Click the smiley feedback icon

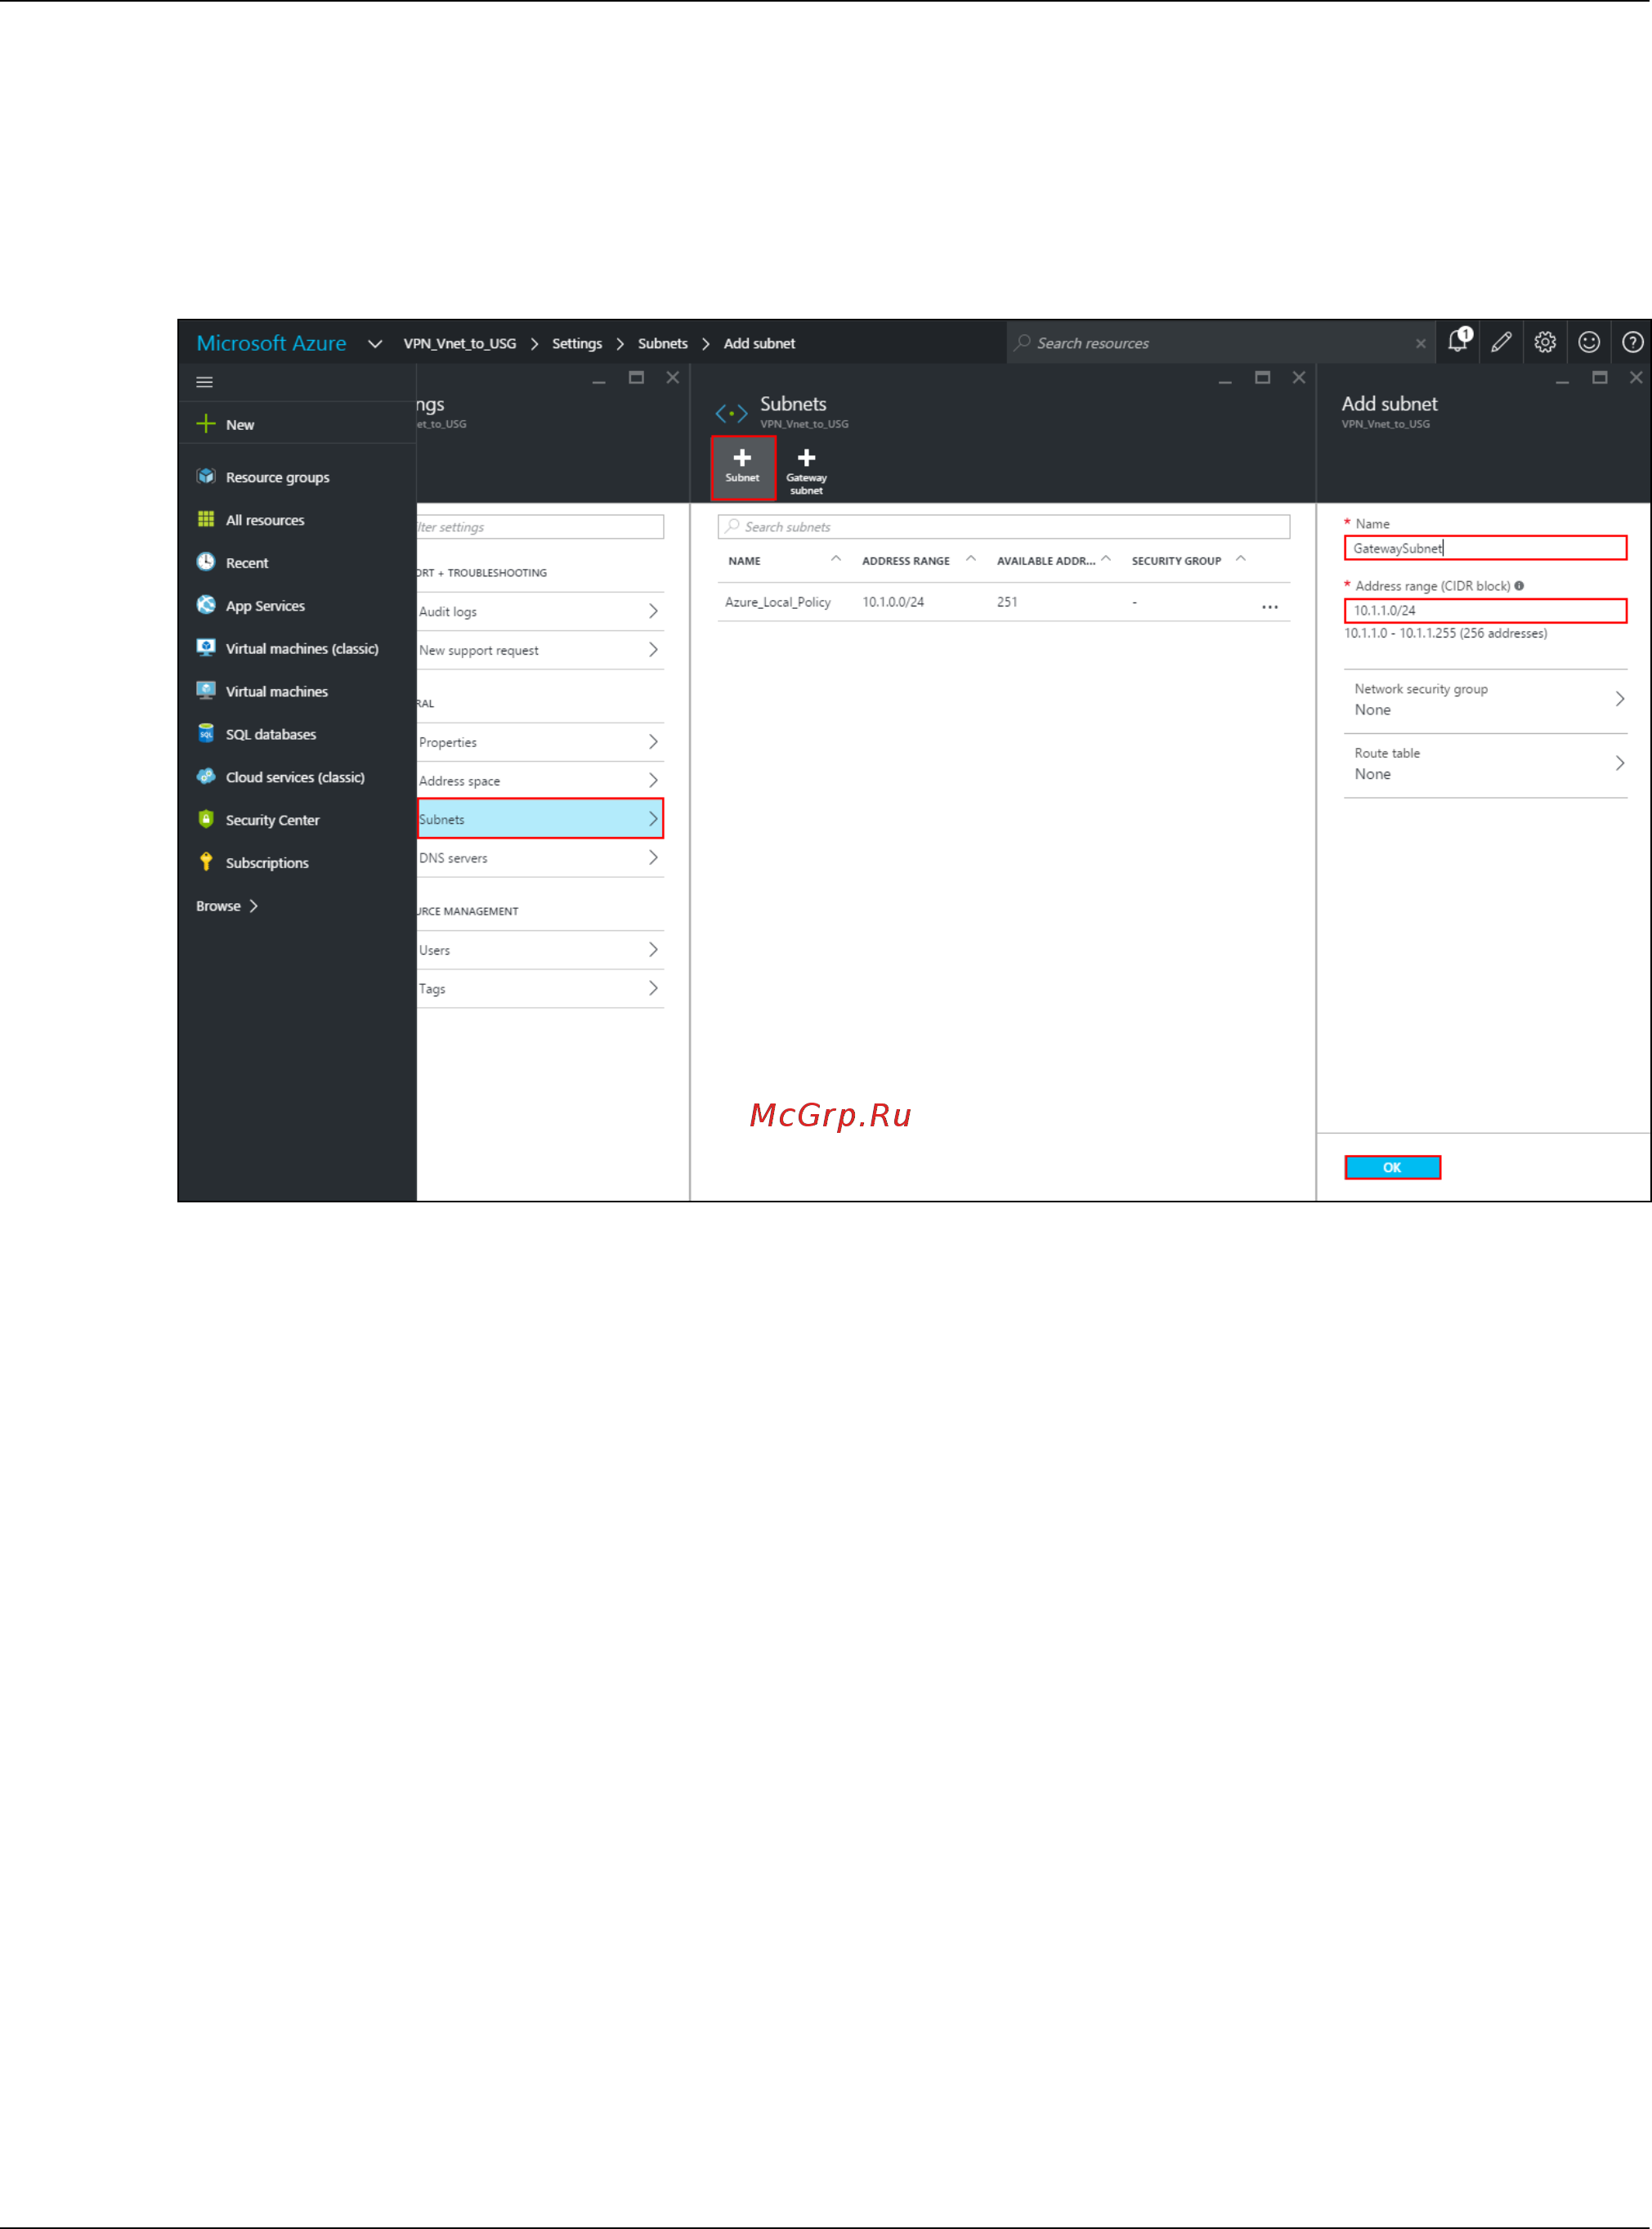pos(1590,343)
